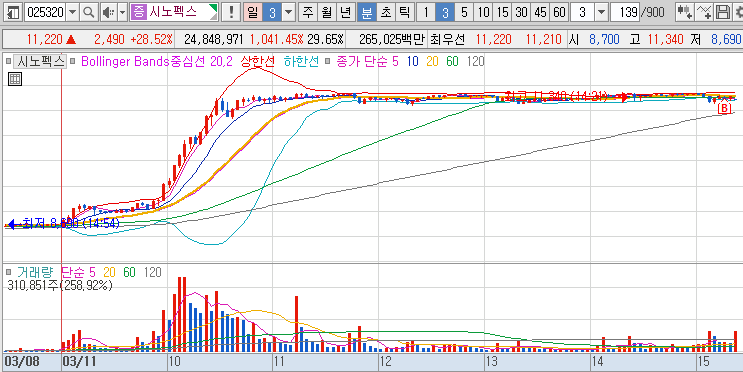
Task: Click the purple 증 badge before 시노펙스
Action: pyautogui.click(x=139, y=12)
